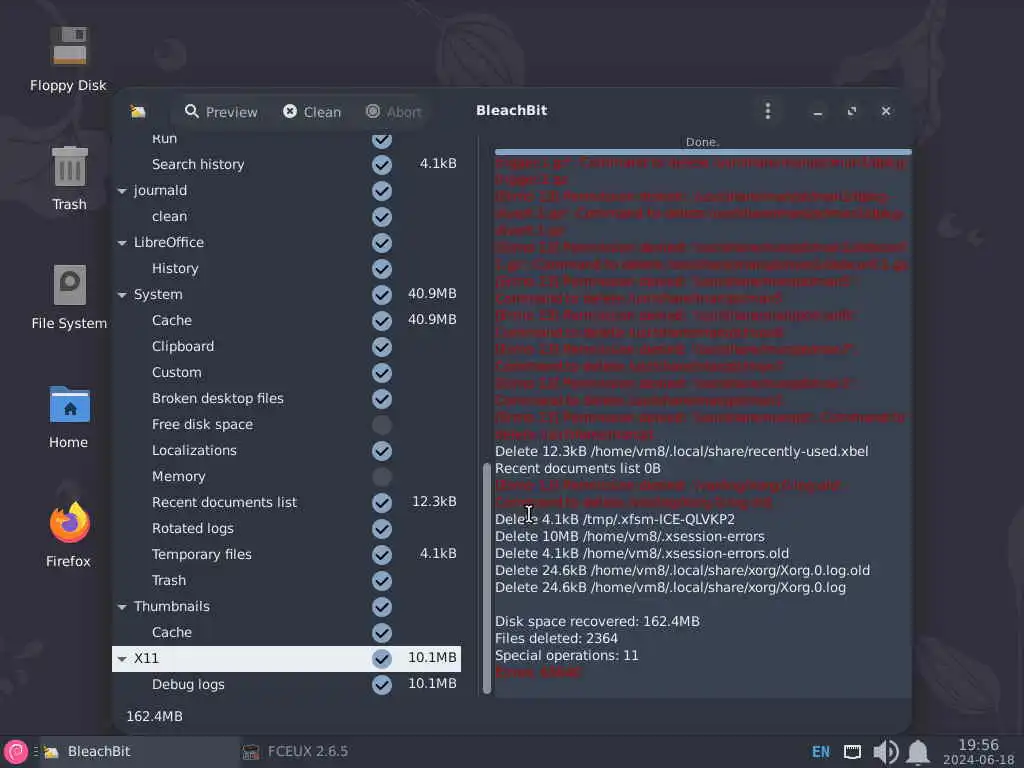Open the notifications bell icon
This screenshot has width=1024, height=768.
tap(918, 752)
